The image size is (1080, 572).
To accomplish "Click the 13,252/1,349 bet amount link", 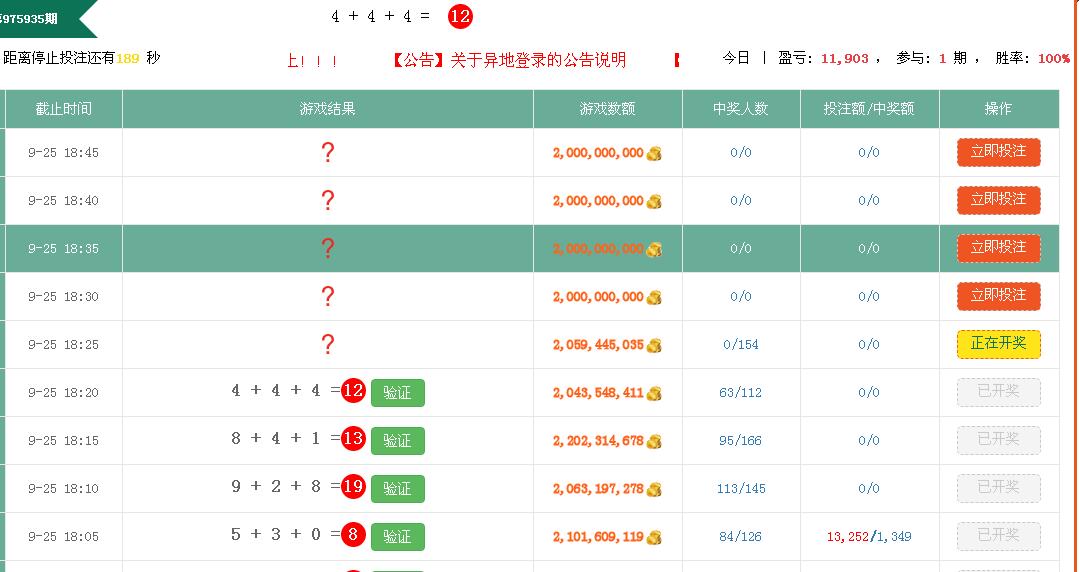I will click(x=868, y=537).
